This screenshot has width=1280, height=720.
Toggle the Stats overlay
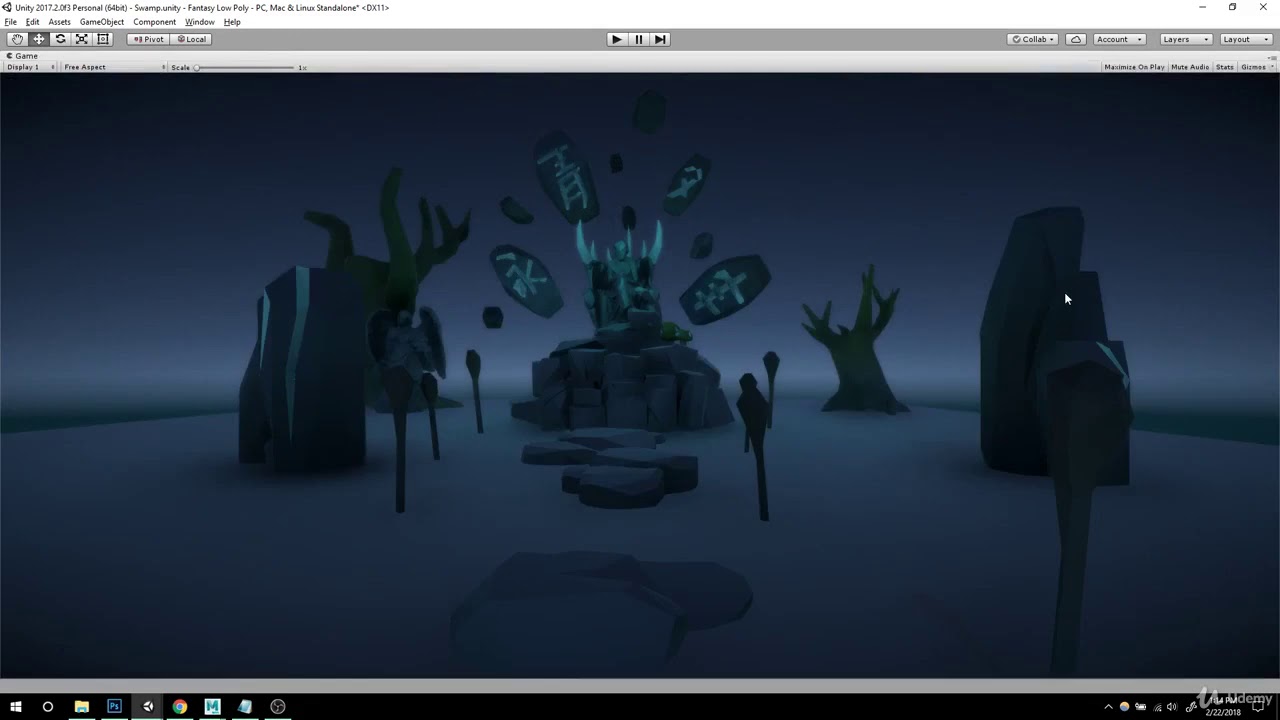pyautogui.click(x=1225, y=67)
